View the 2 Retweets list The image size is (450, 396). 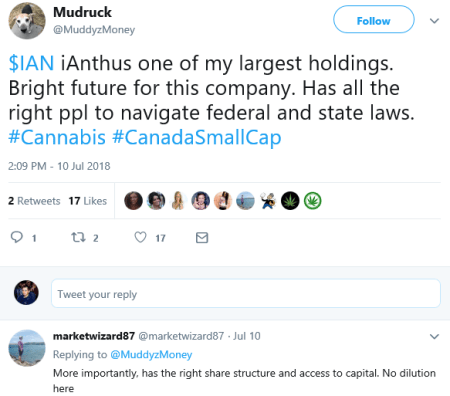[34, 201]
